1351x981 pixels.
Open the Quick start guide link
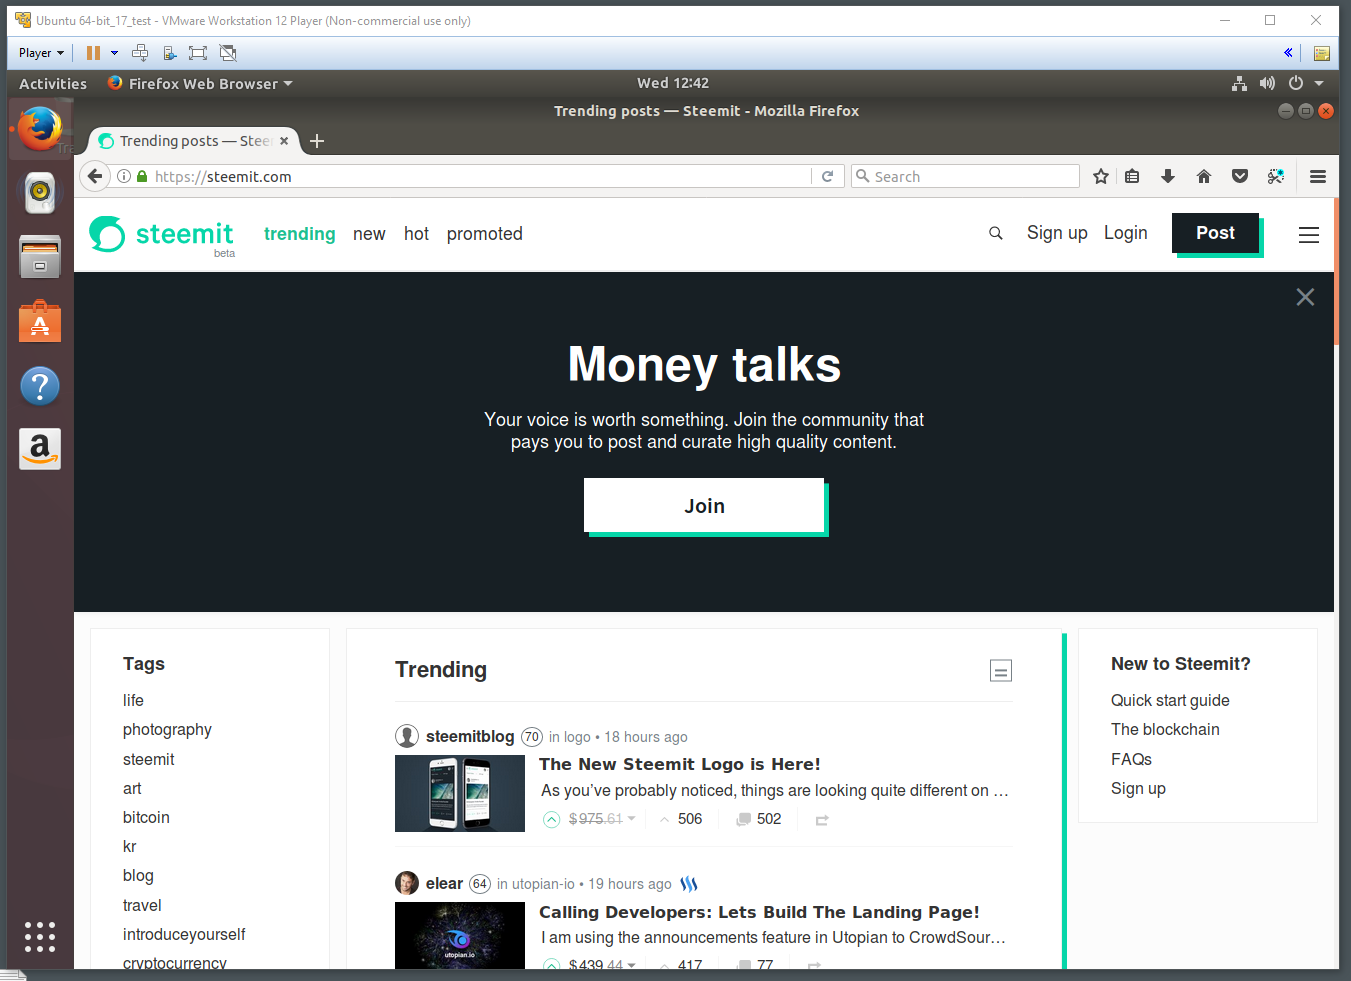pyautogui.click(x=1170, y=700)
